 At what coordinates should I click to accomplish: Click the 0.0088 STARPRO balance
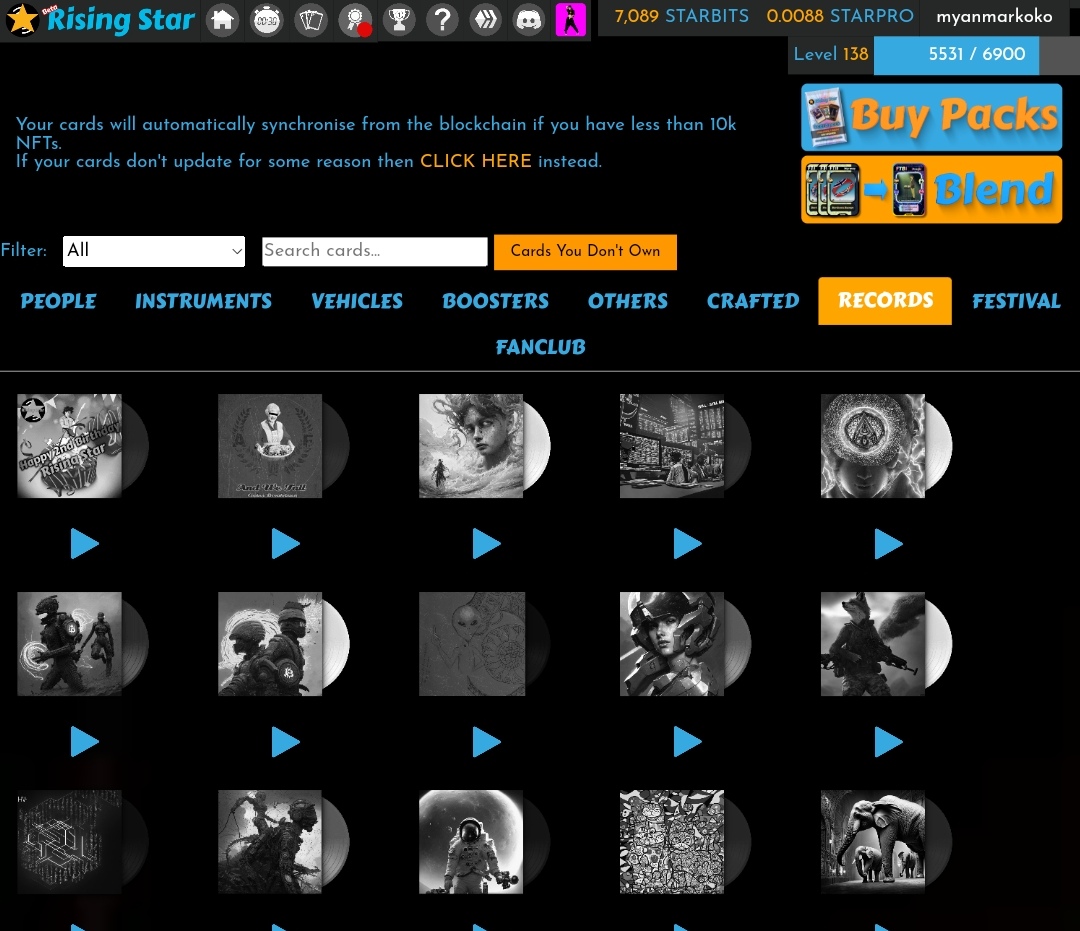(x=840, y=16)
